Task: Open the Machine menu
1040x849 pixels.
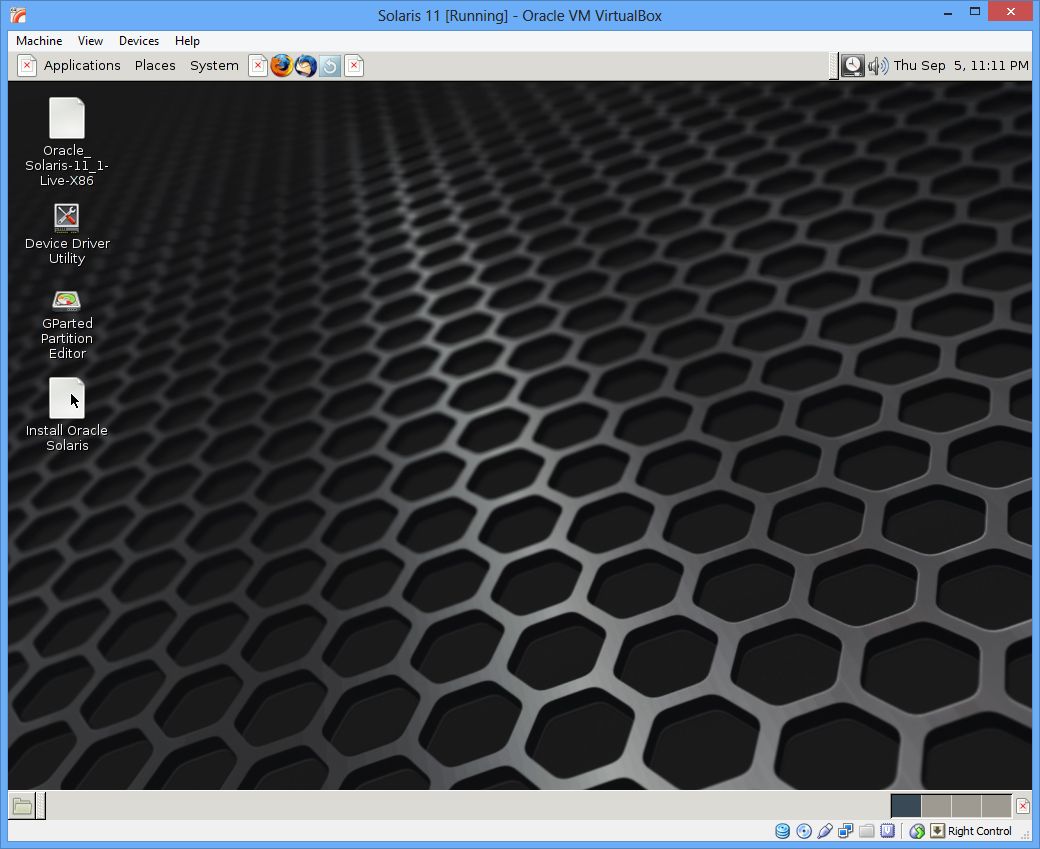Action: point(39,41)
